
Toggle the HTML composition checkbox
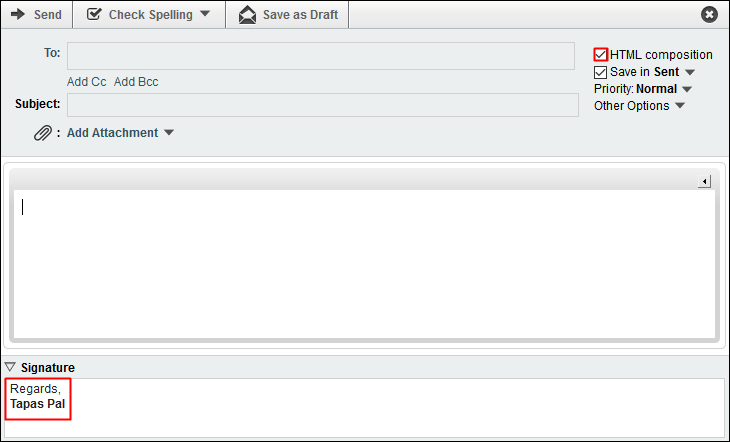(x=600, y=55)
